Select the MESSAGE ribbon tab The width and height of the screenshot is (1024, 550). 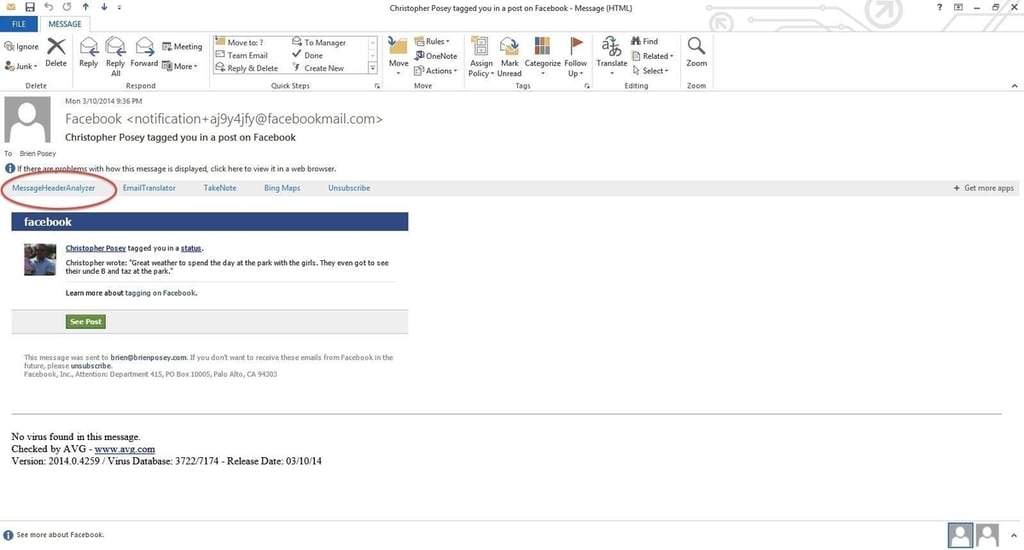coord(65,24)
